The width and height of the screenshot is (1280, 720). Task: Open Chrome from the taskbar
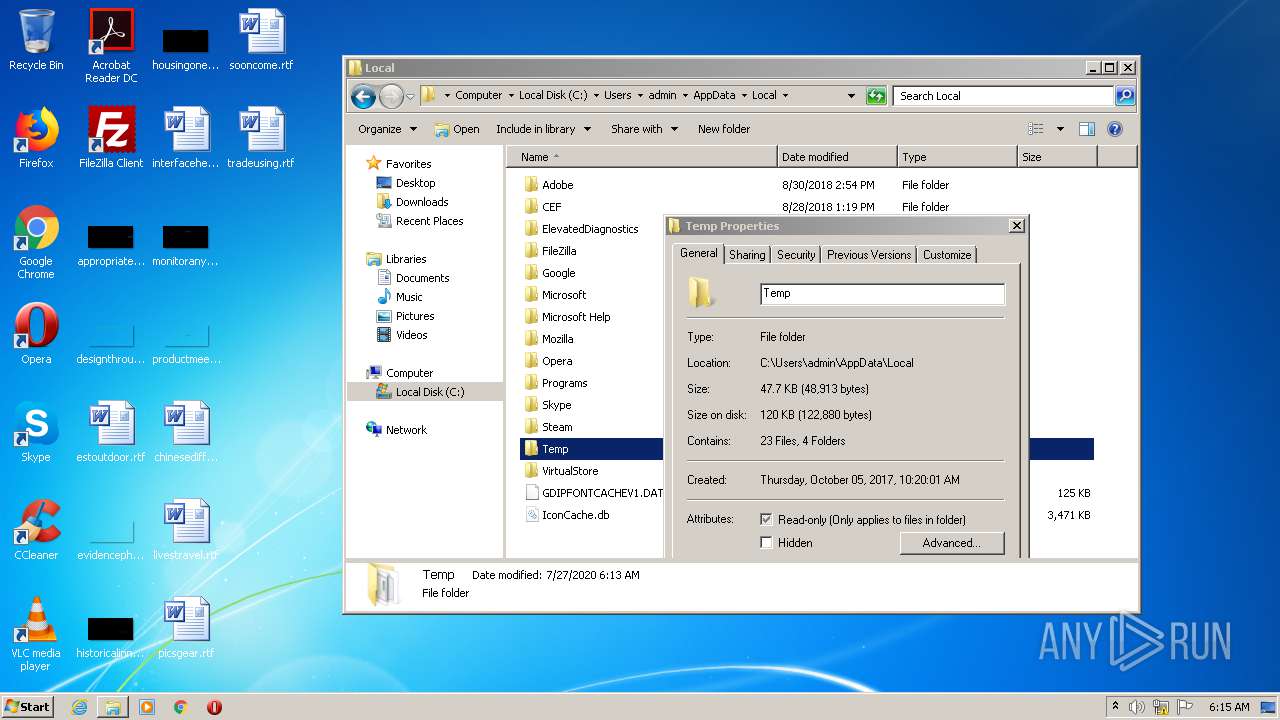pyautogui.click(x=181, y=707)
